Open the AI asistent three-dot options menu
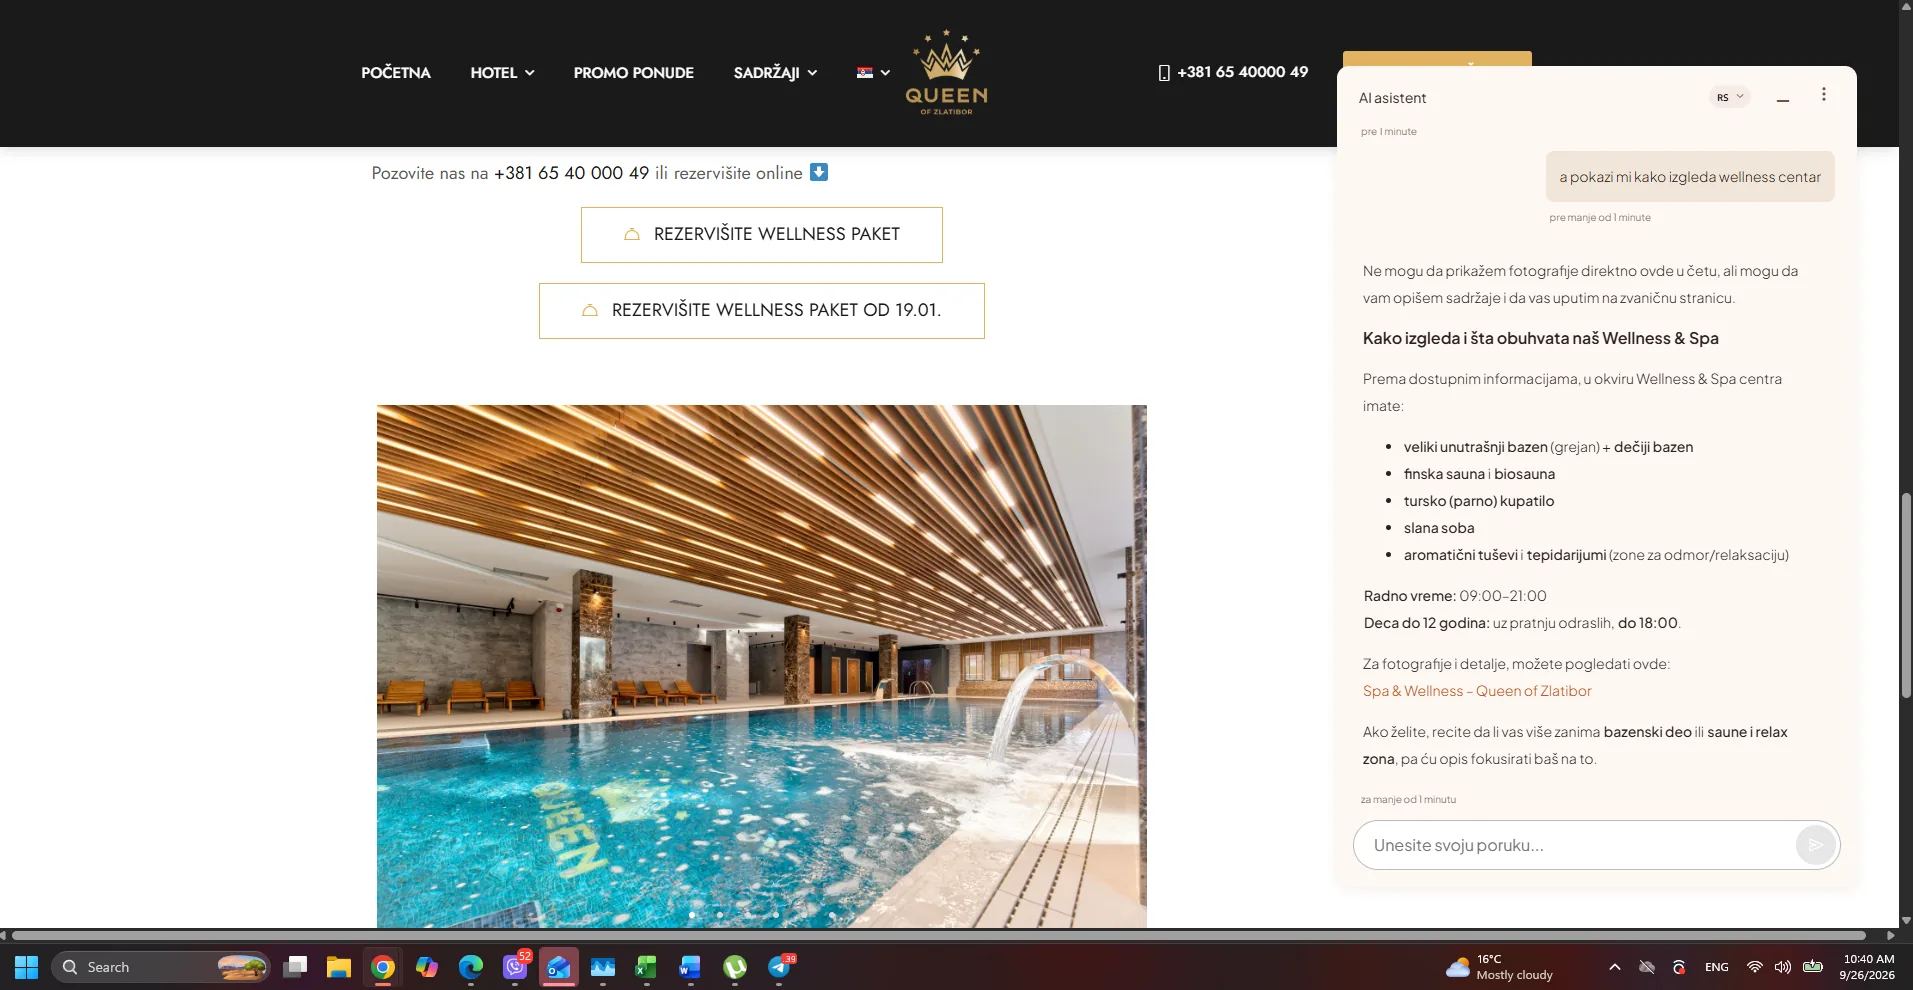 click(x=1823, y=94)
